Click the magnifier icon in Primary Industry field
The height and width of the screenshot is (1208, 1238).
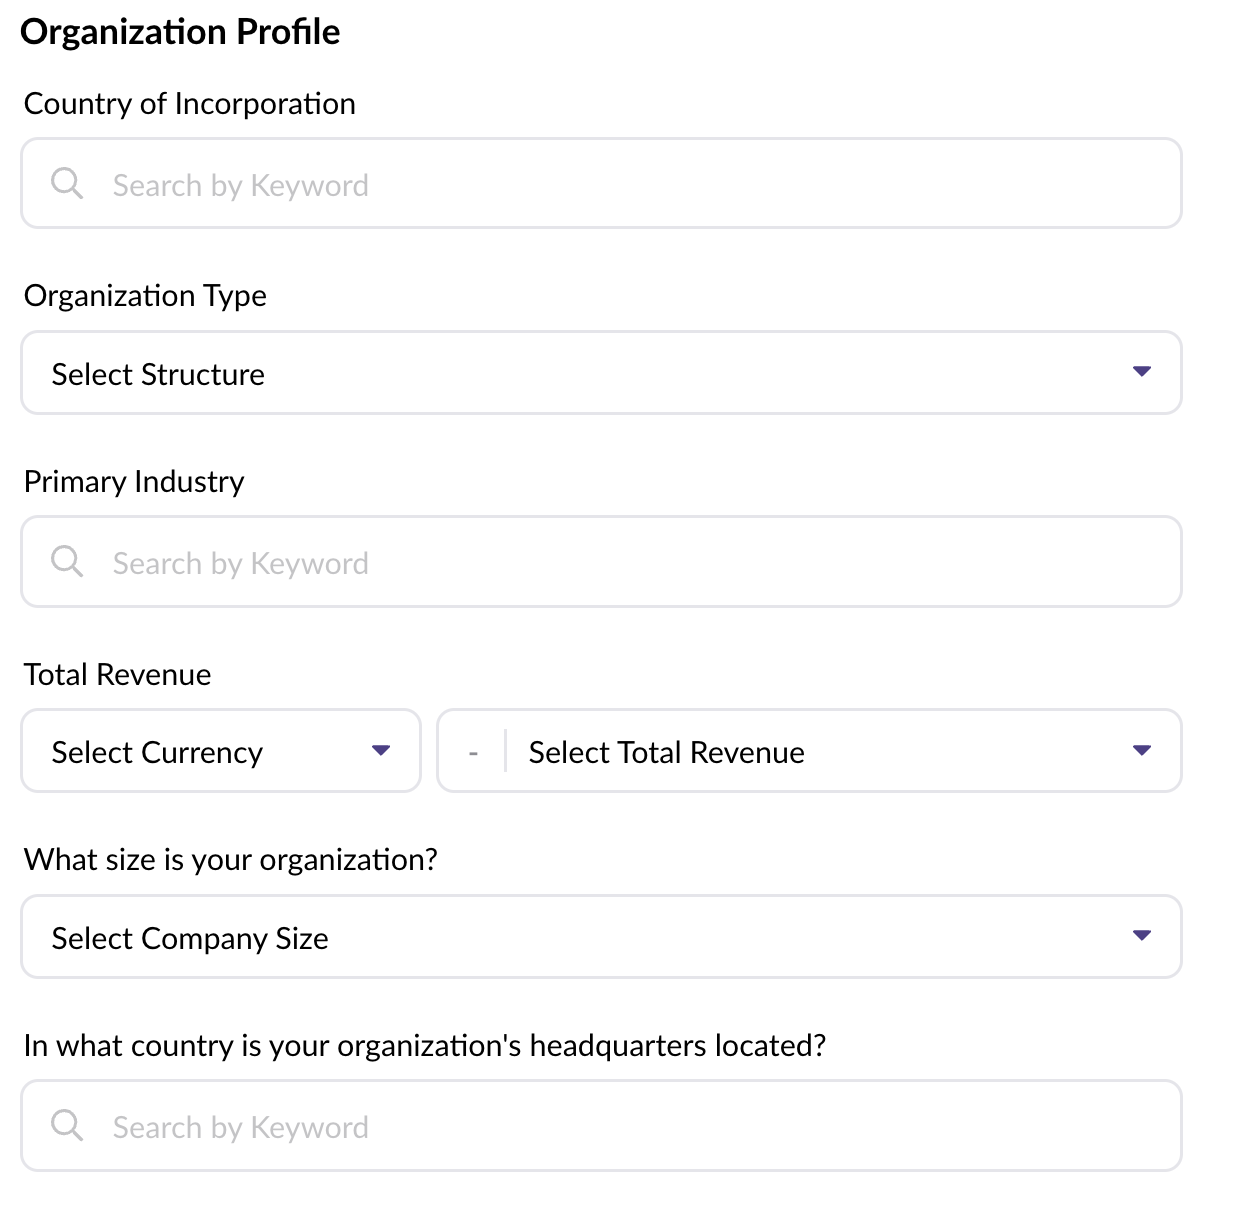[67, 561]
